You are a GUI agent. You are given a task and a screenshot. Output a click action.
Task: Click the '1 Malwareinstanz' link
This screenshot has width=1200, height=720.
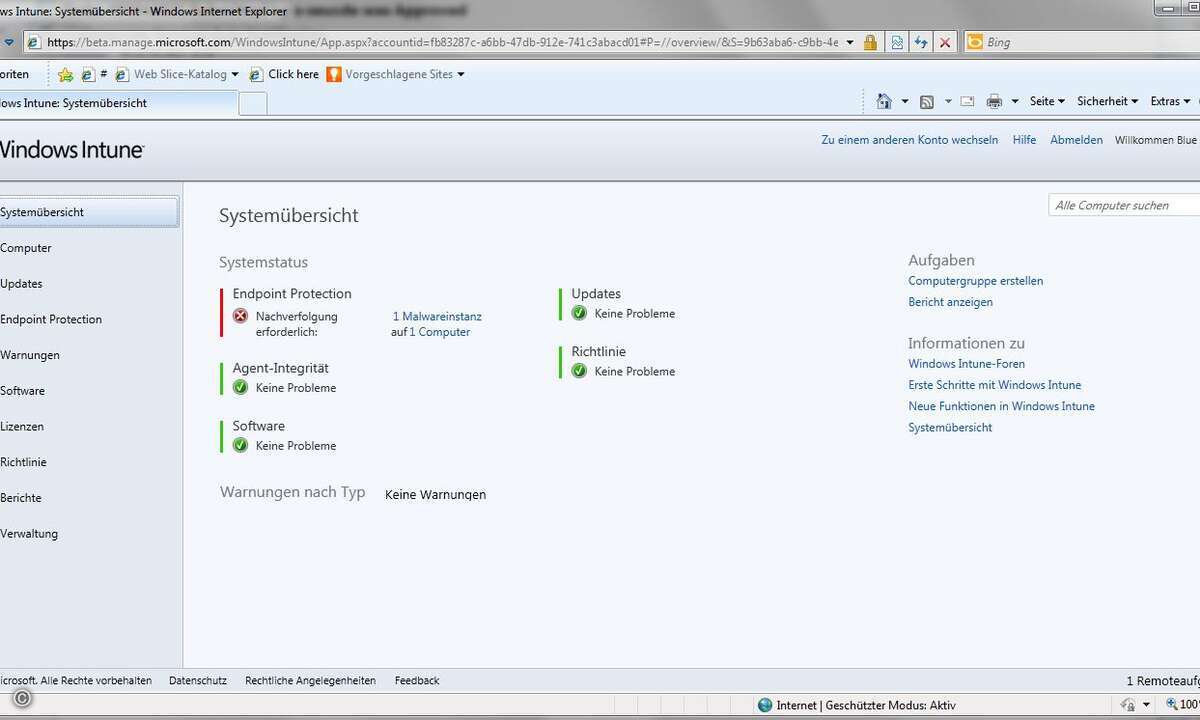pos(437,316)
